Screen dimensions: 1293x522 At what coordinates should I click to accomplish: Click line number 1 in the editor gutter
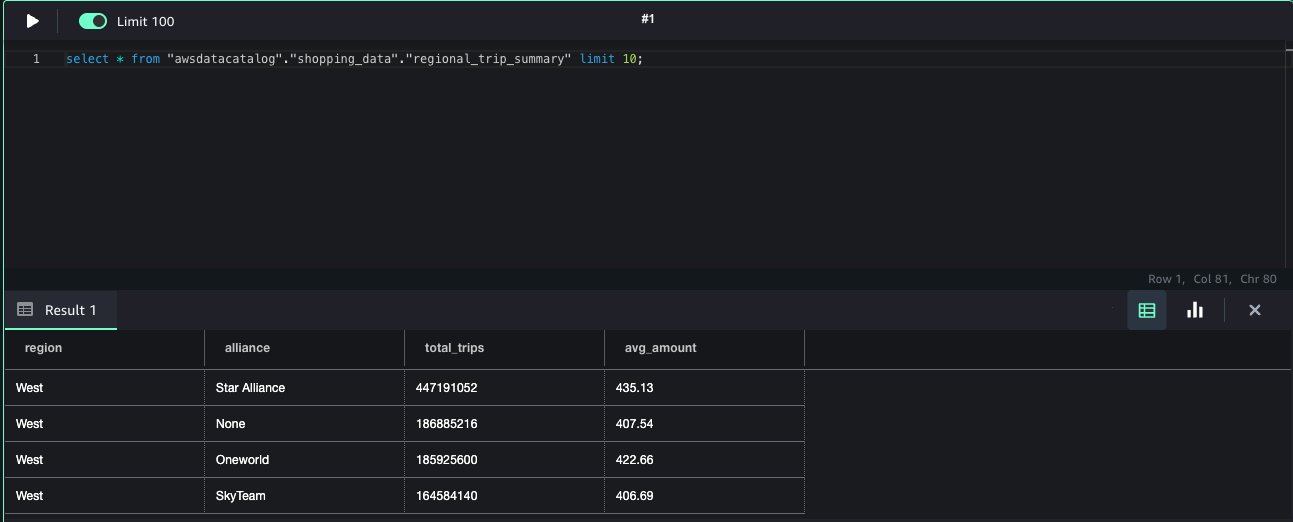[x=37, y=59]
